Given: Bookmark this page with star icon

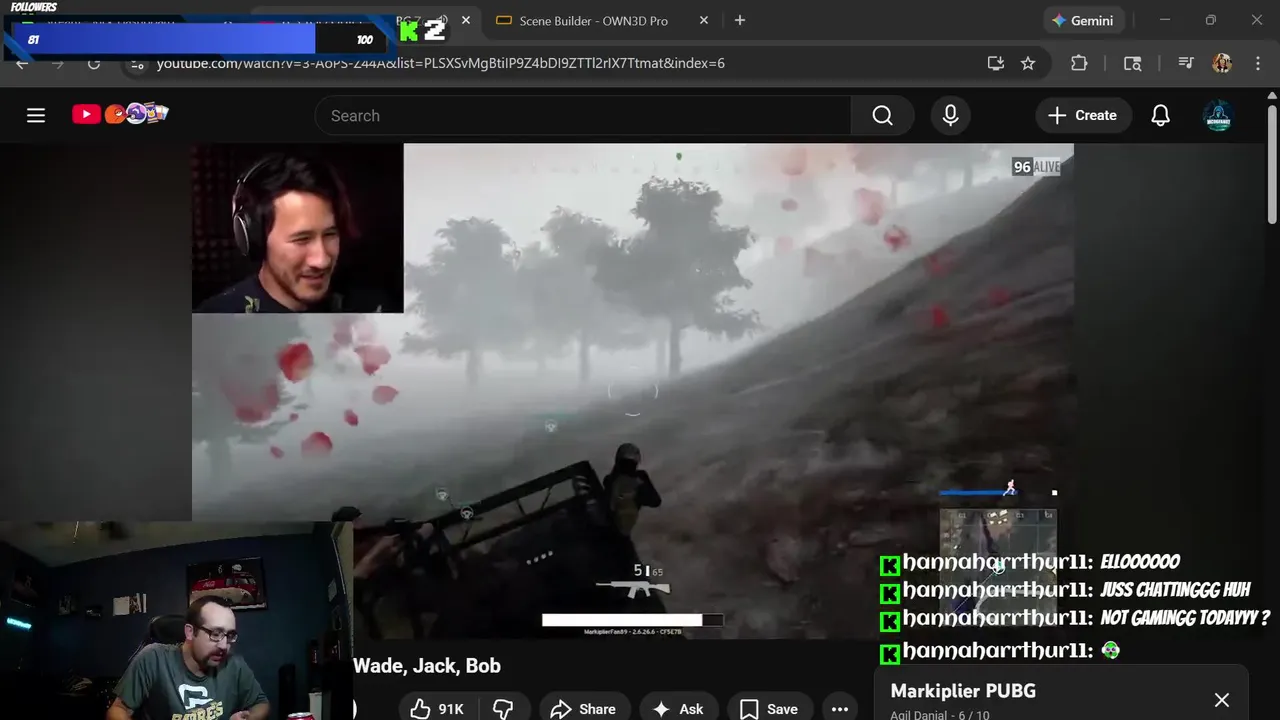Looking at the screenshot, I should click(x=1028, y=63).
